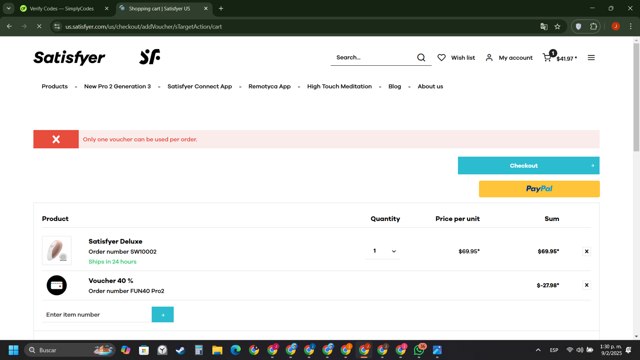Image resolution: width=640 pixels, height=360 pixels.
Task: Click the Enter item number field
Action: point(97,314)
